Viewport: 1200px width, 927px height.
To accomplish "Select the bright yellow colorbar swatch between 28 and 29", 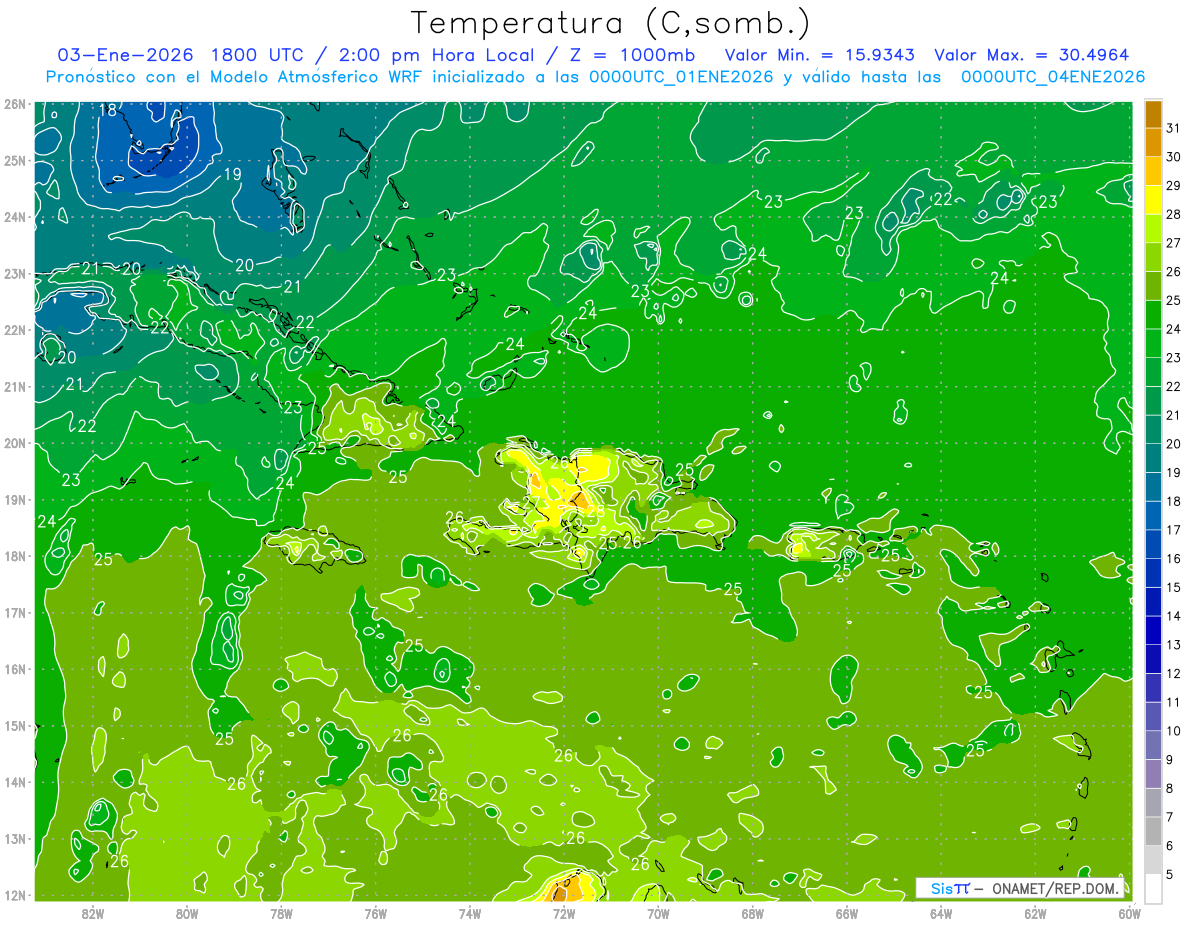I will (x=1153, y=200).
